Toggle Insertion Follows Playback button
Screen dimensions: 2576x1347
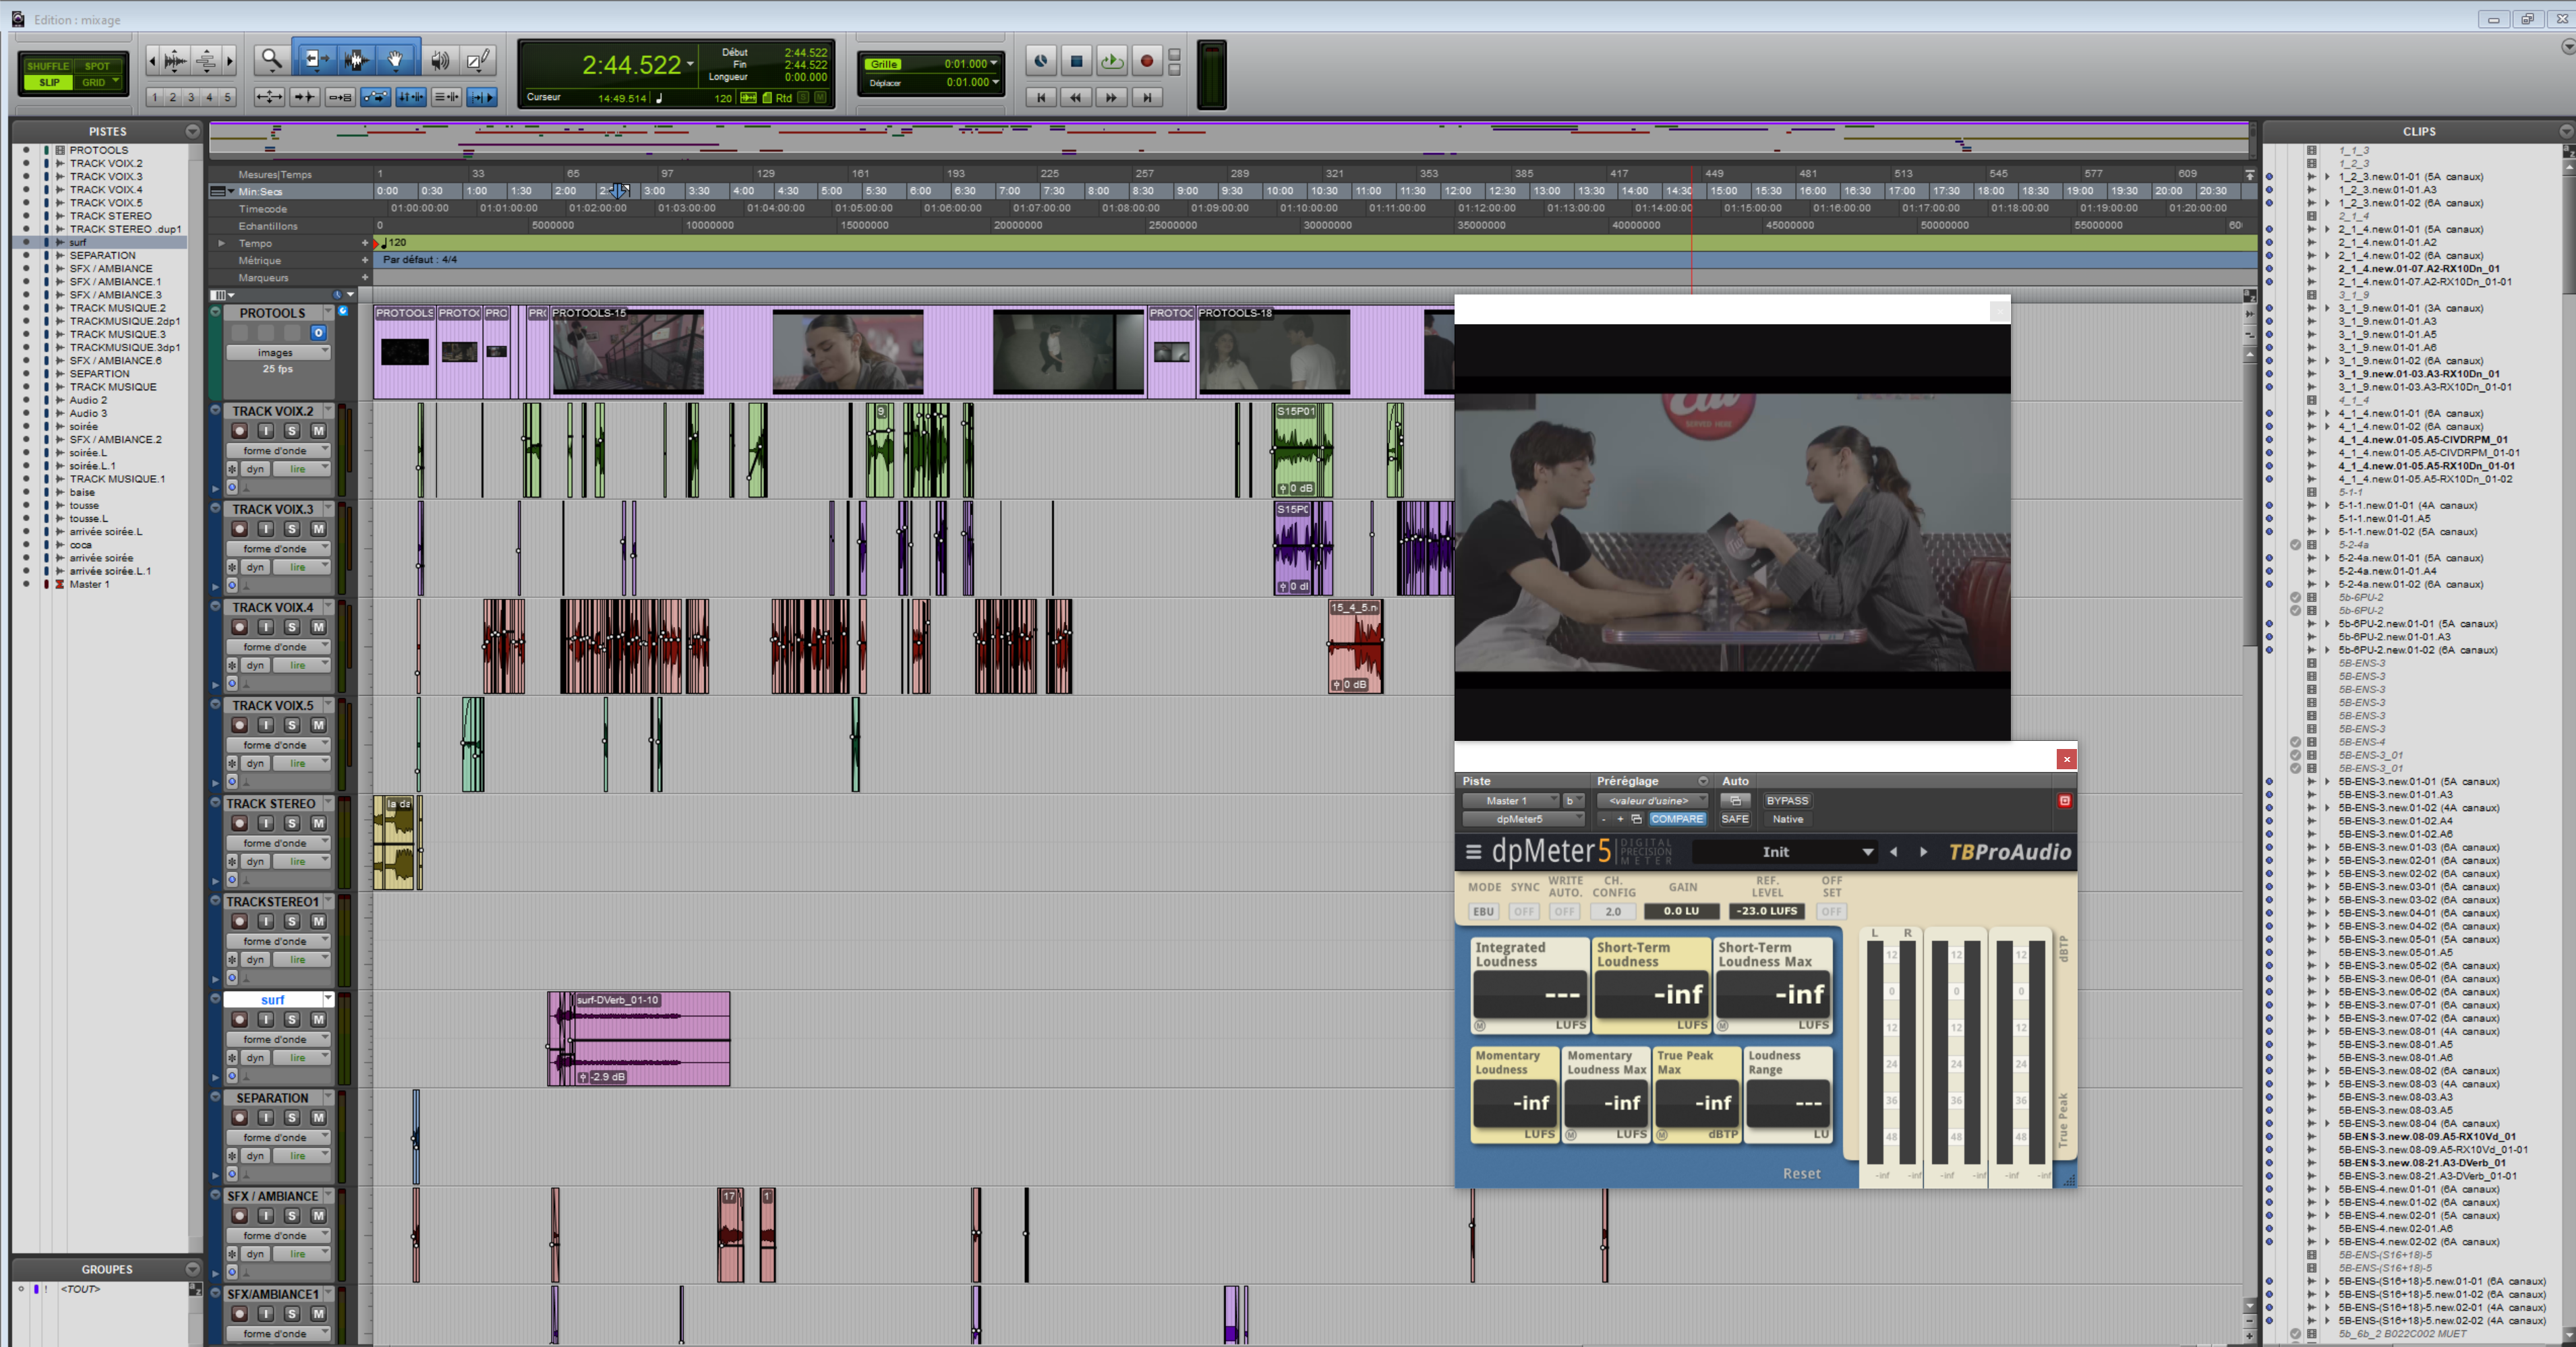(x=482, y=97)
